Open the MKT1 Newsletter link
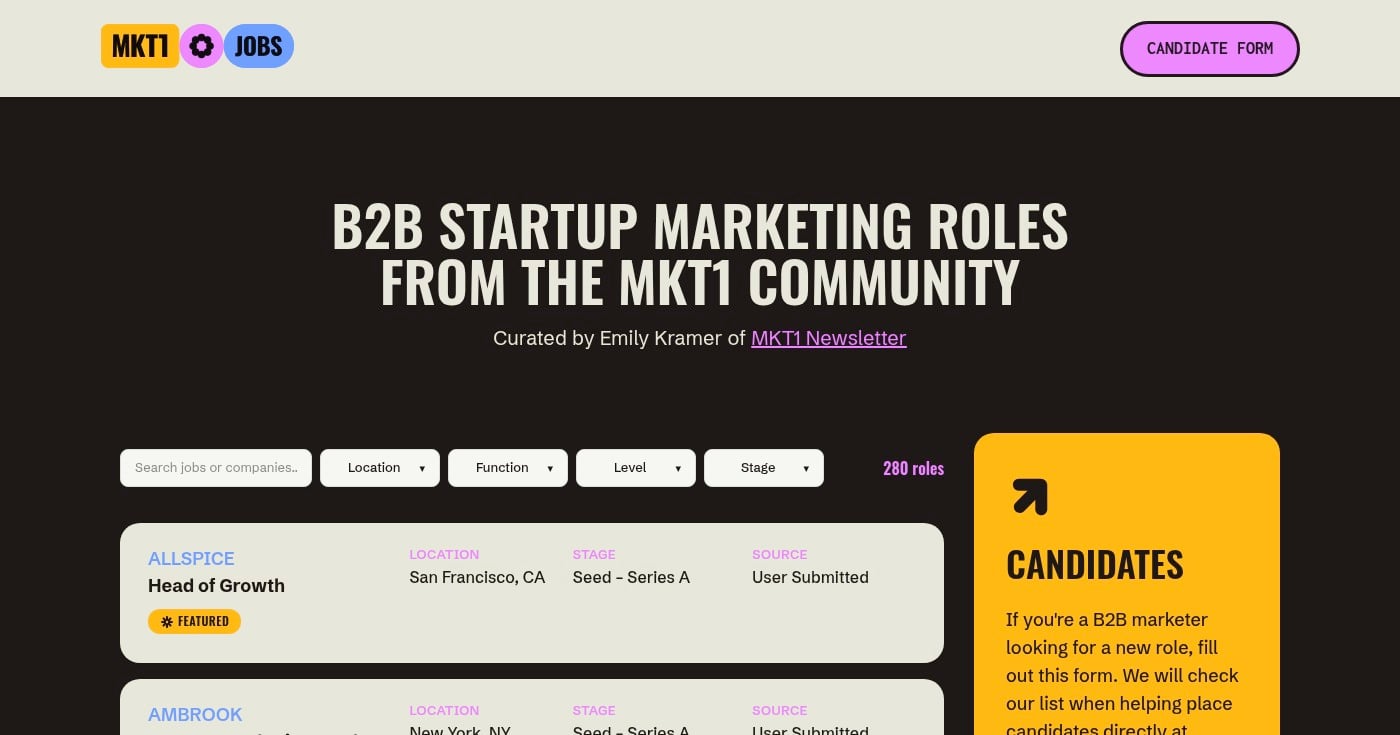The image size is (1400, 735). click(x=828, y=338)
